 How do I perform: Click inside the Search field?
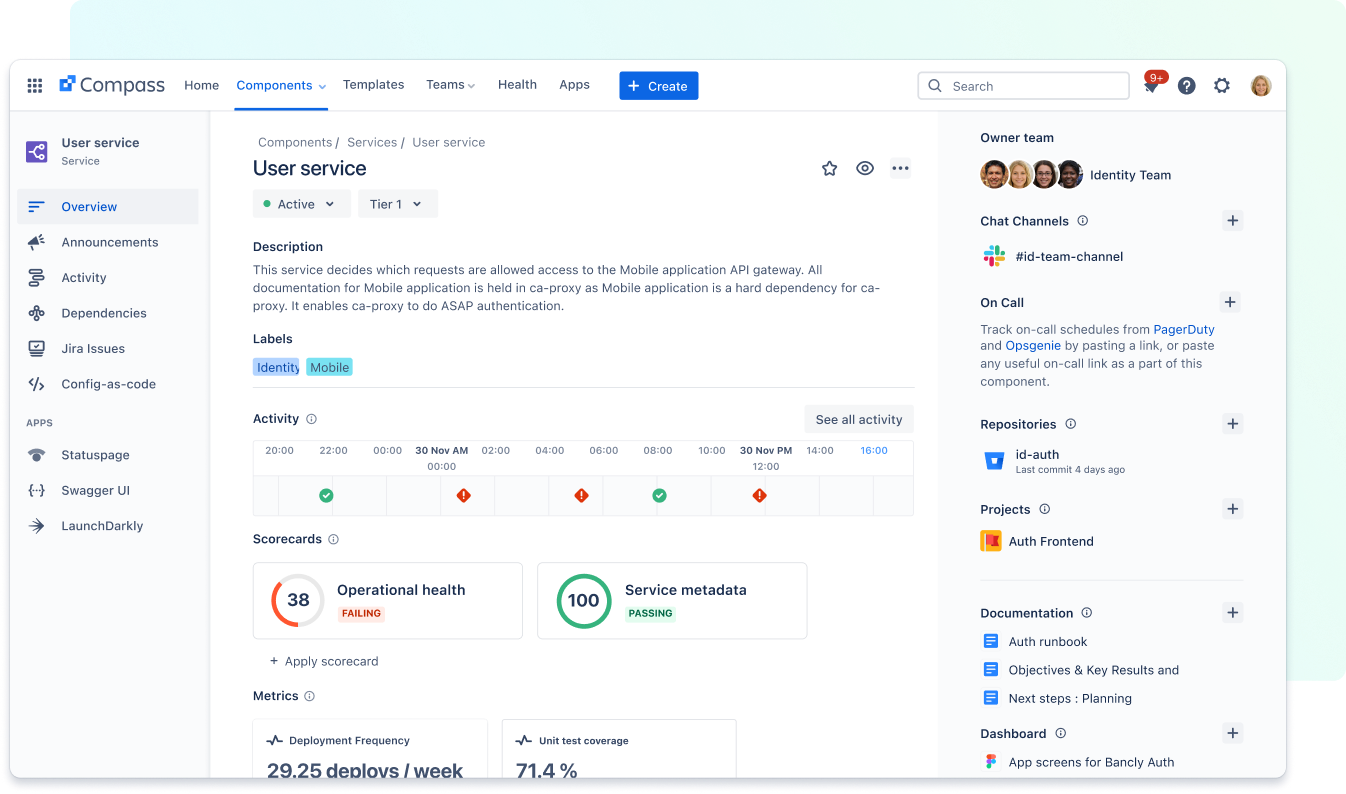click(x=1022, y=85)
